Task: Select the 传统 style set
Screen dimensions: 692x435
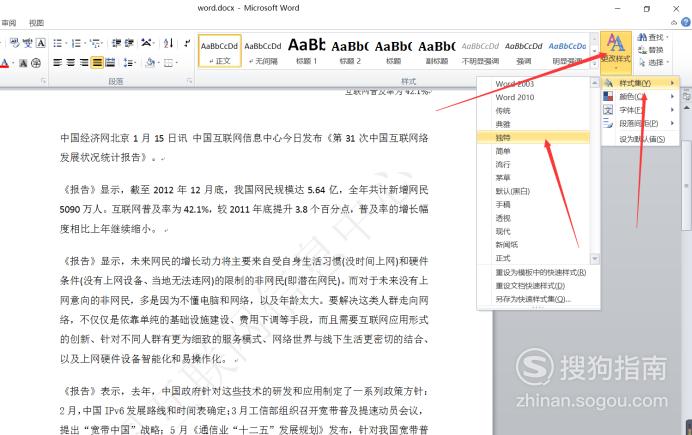Action: coord(533,111)
